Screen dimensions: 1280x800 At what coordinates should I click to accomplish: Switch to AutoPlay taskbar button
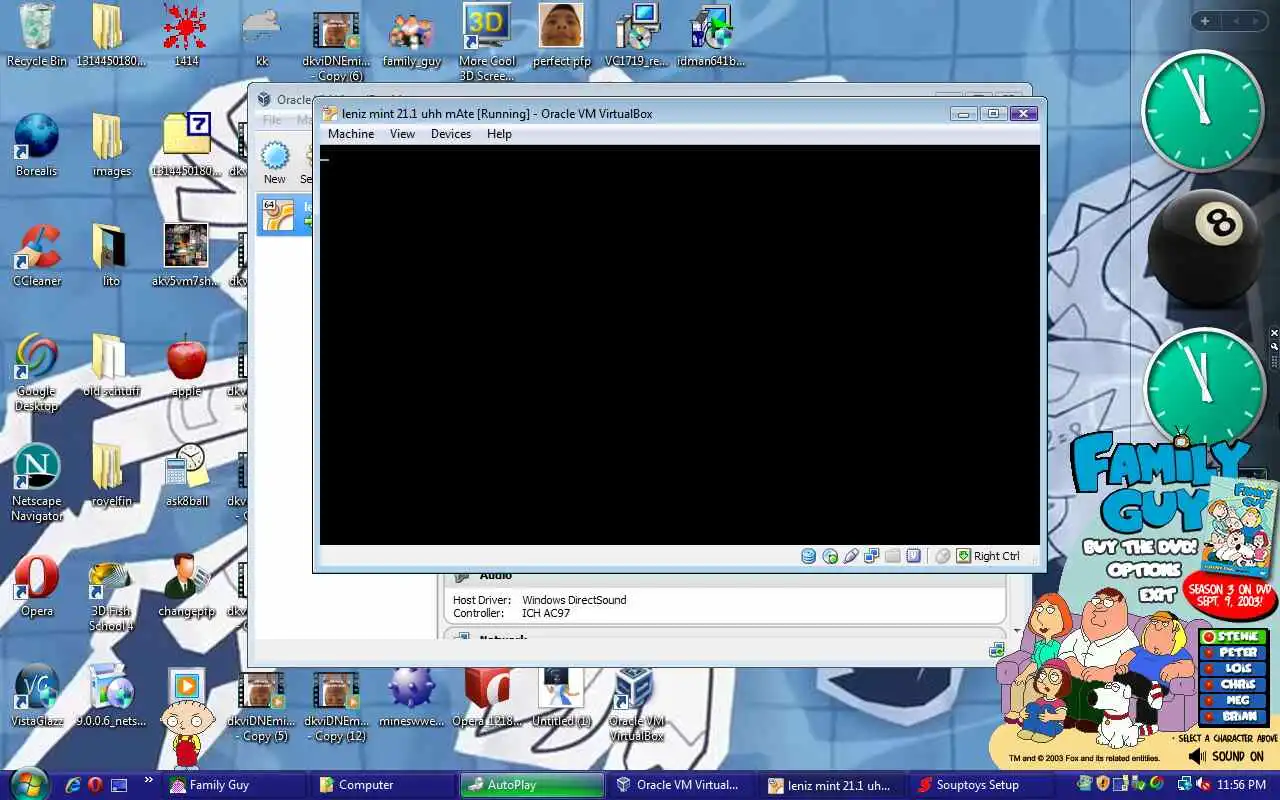(532, 785)
